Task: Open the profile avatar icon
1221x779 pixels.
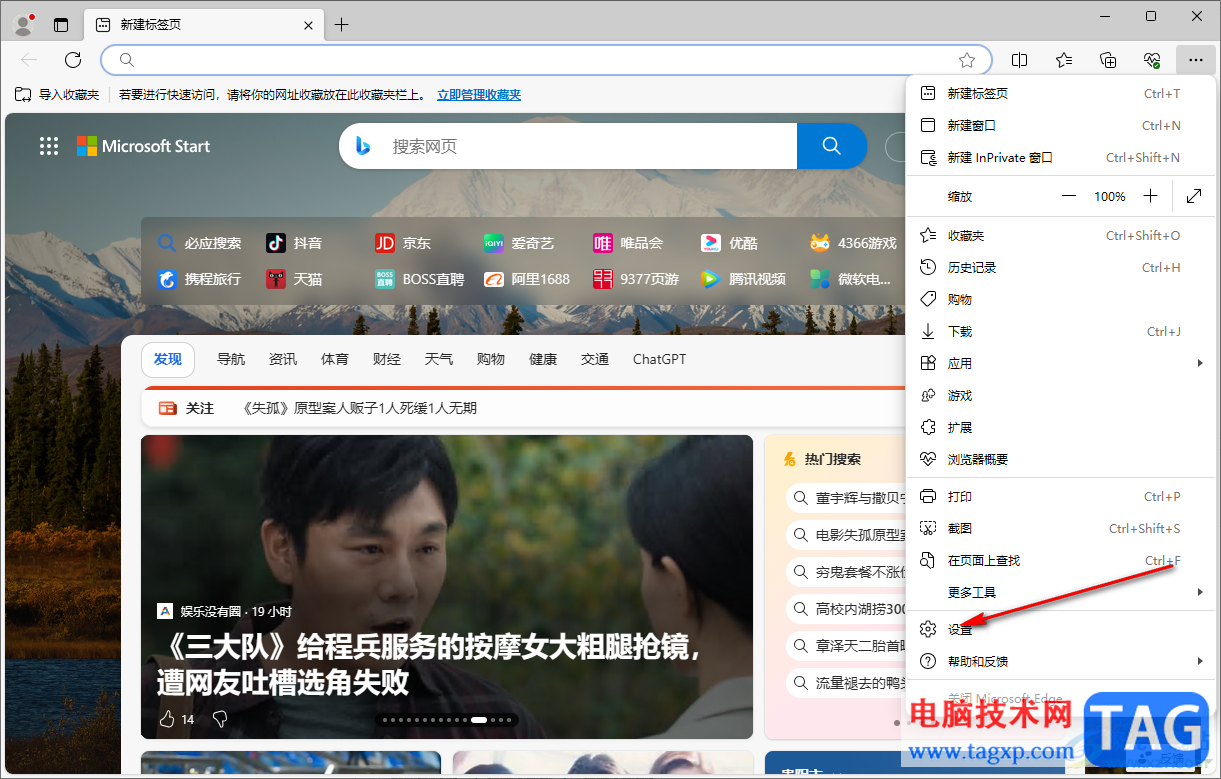Action: [x=24, y=24]
